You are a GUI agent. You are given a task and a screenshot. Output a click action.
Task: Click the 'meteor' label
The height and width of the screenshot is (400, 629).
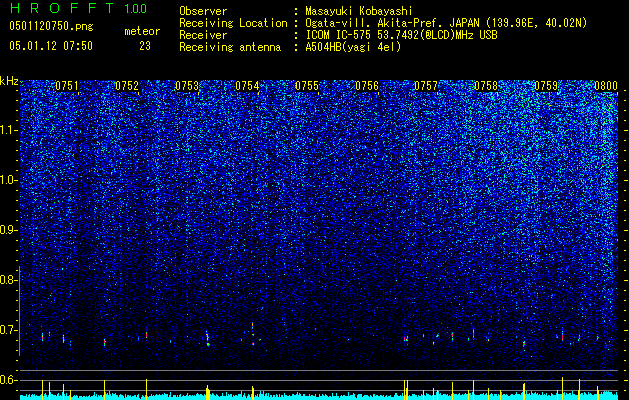[x=142, y=31]
